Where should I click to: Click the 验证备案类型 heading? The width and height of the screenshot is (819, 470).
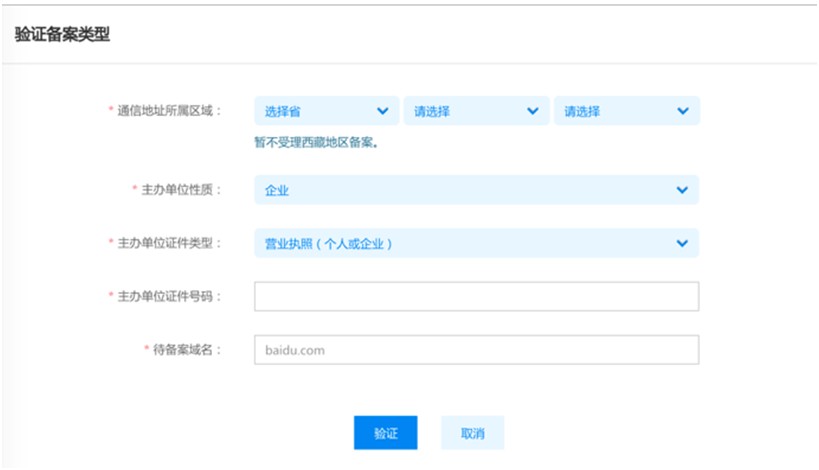coord(62,35)
